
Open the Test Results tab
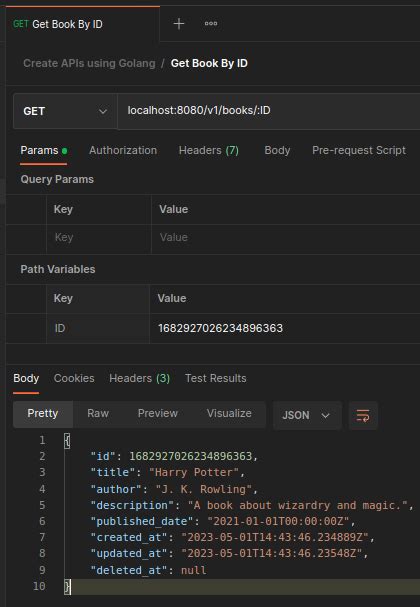[216, 378]
